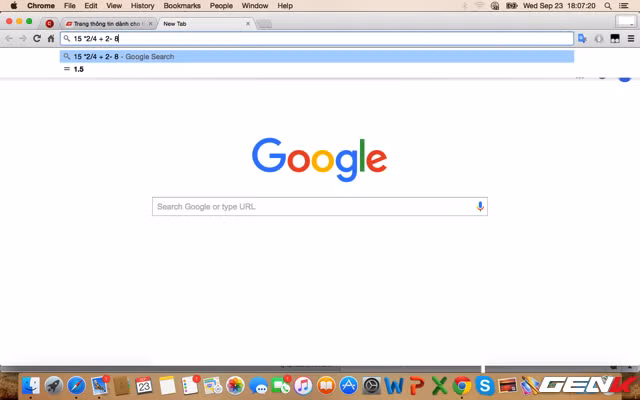
Task: Click the voice search microphone icon
Action: pyautogui.click(x=480, y=207)
